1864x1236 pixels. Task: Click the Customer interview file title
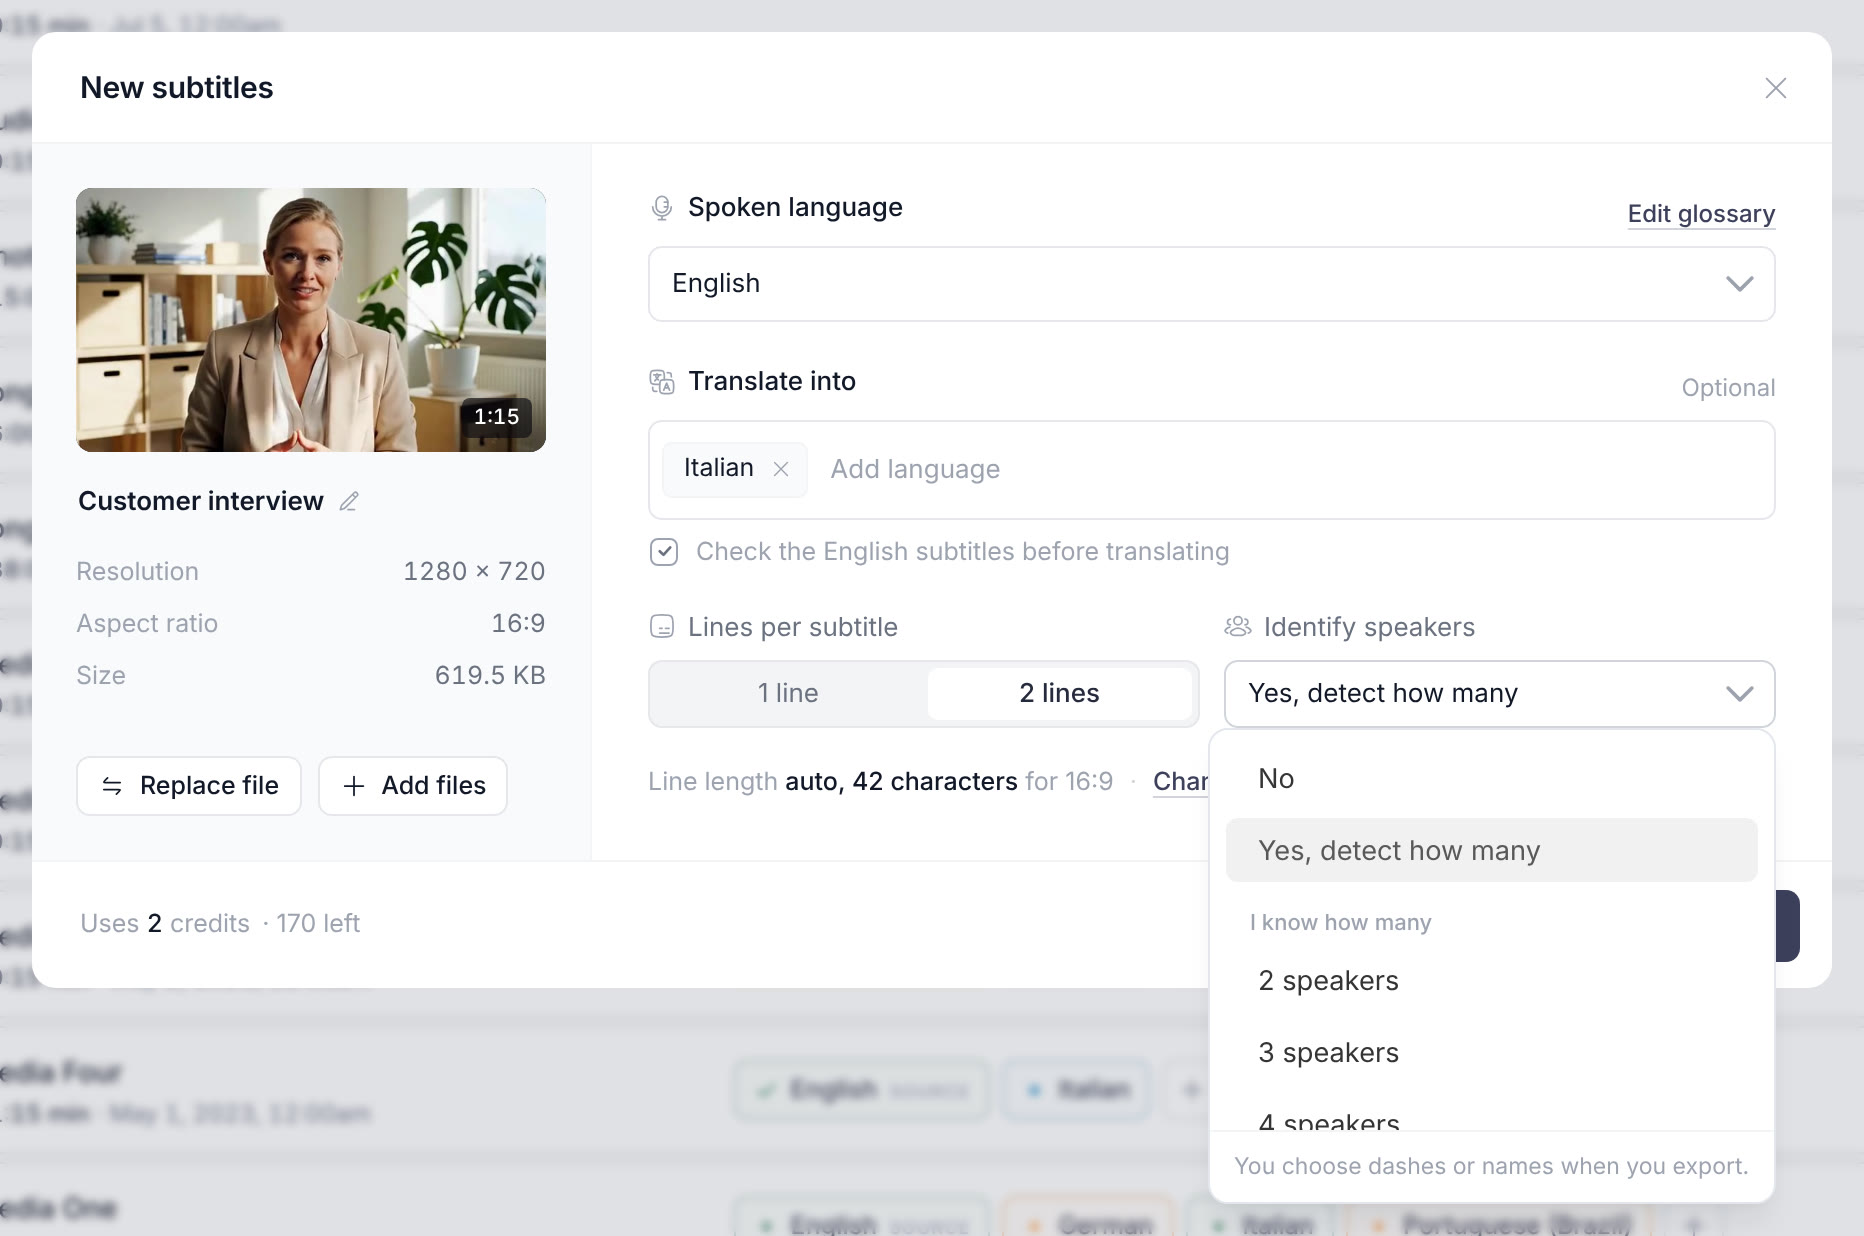click(201, 501)
